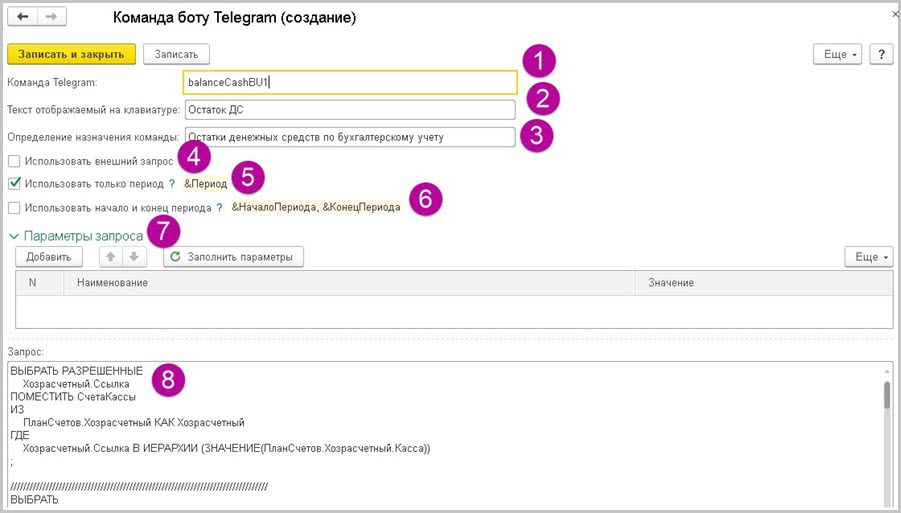Screen dimensions: 901x513
Task: Open hint next to 'начало и конец периода'
Action: tap(219, 208)
